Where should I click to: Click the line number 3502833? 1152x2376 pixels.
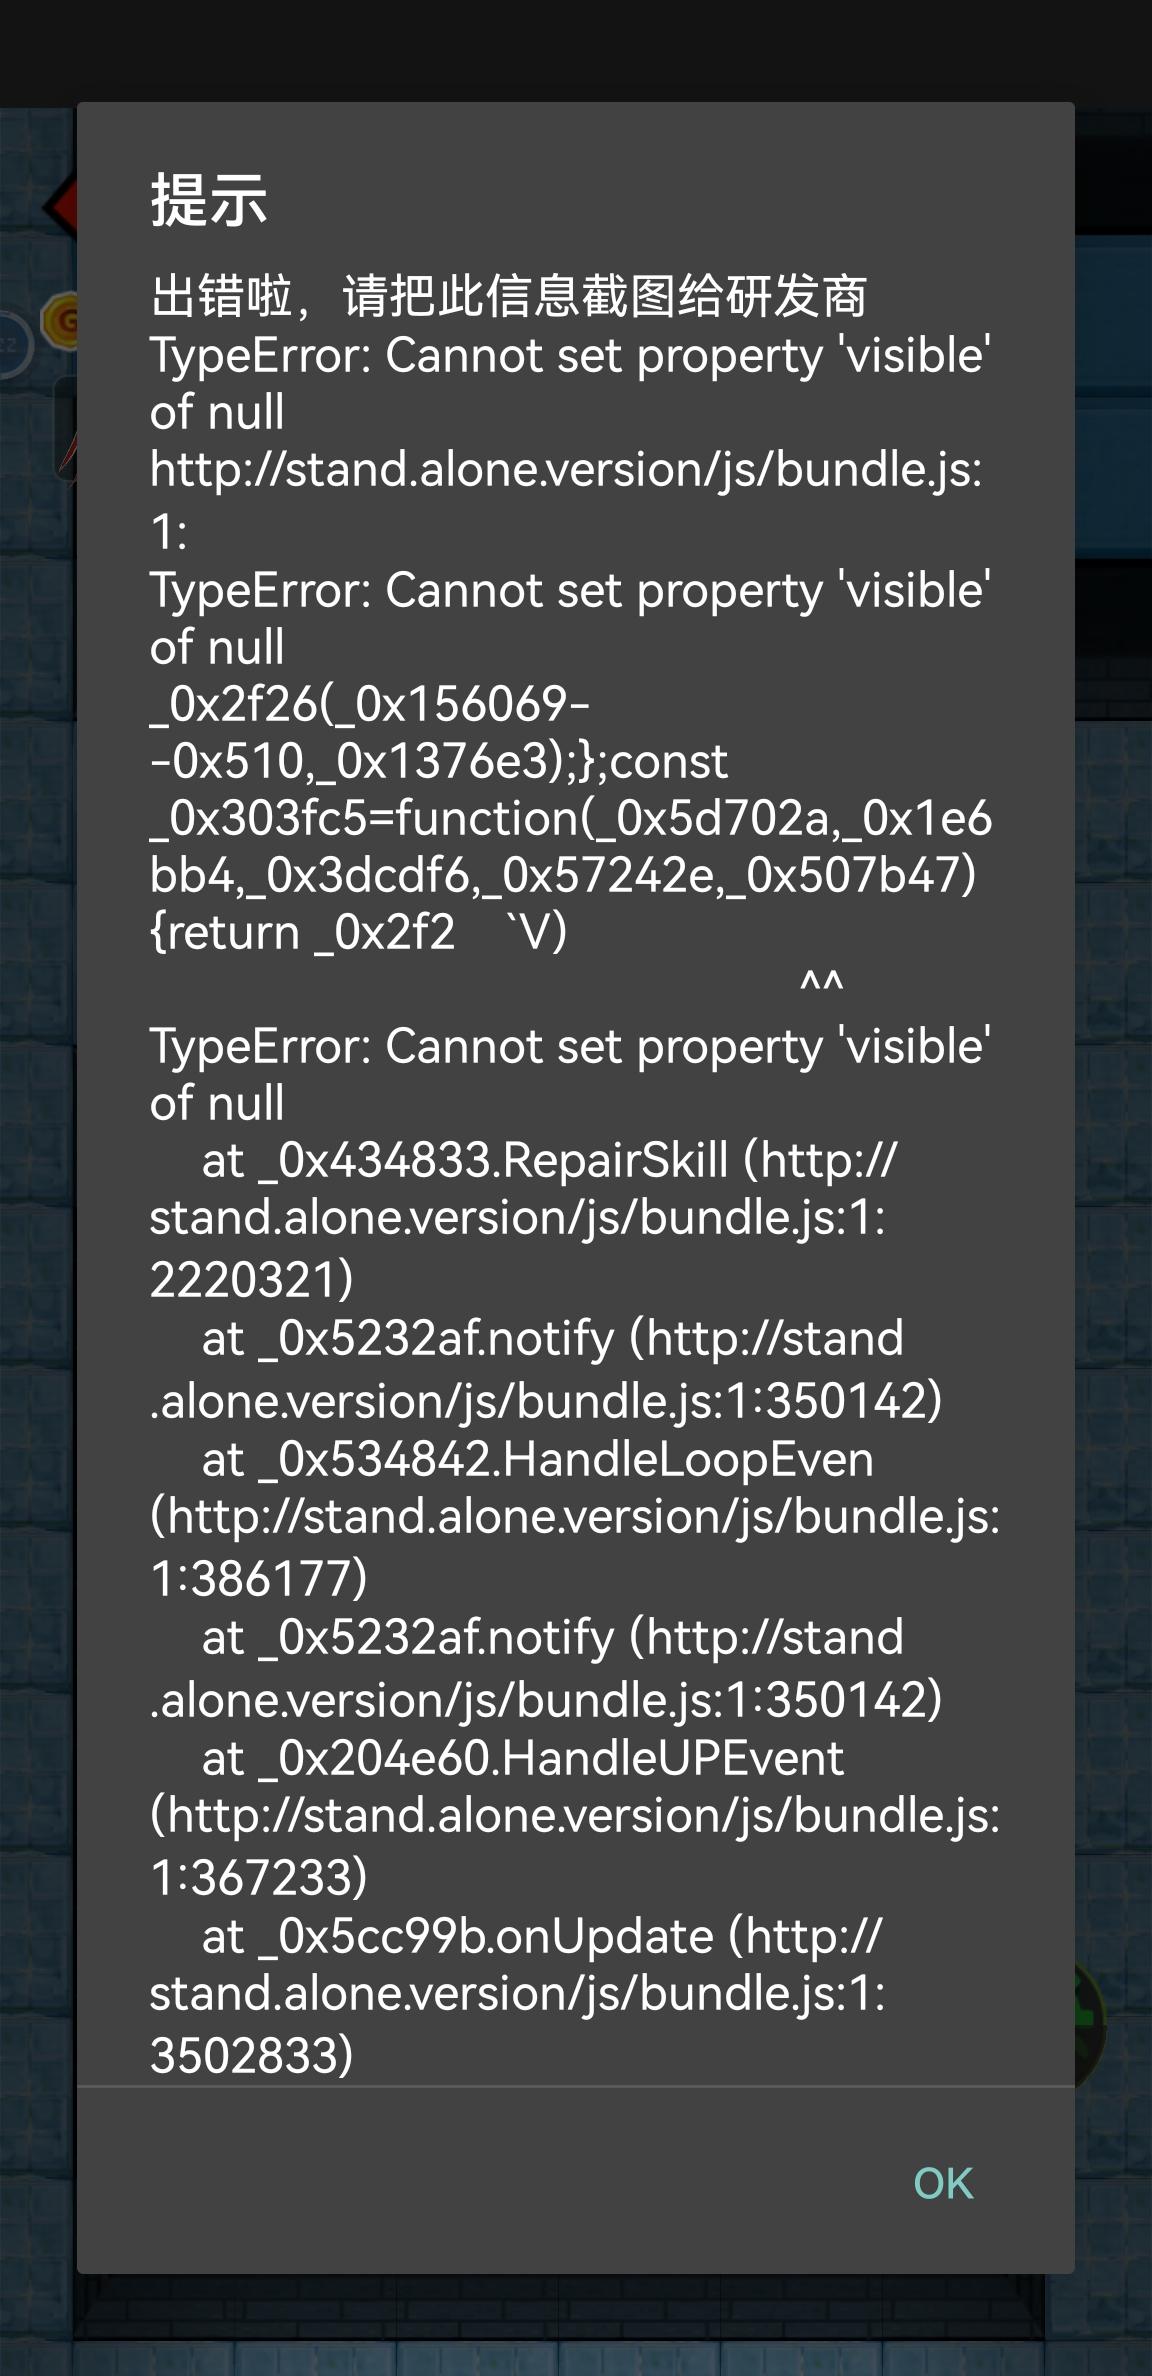pyautogui.click(x=251, y=2056)
